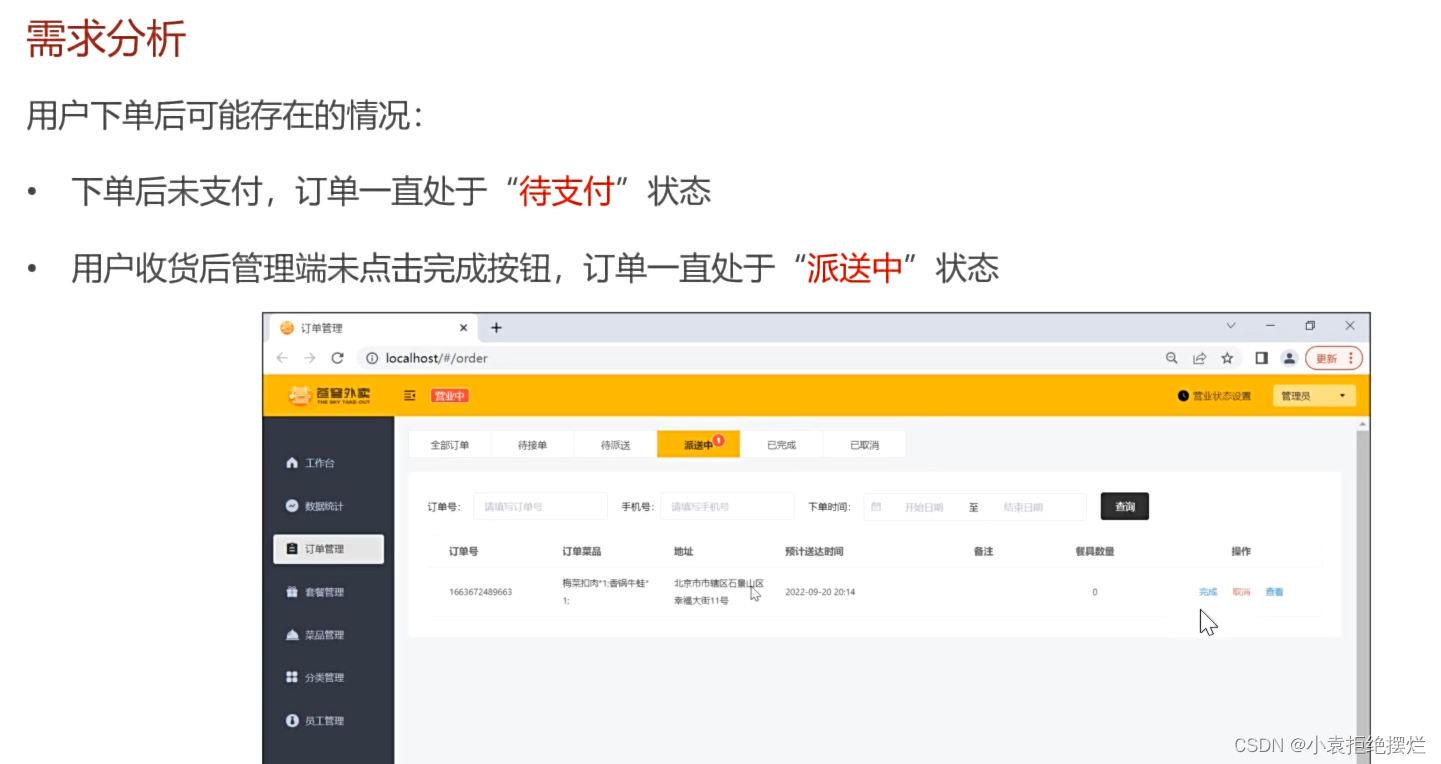The width and height of the screenshot is (1441, 764).
Task: Click the browser reload icon
Action: tap(338, 357)
